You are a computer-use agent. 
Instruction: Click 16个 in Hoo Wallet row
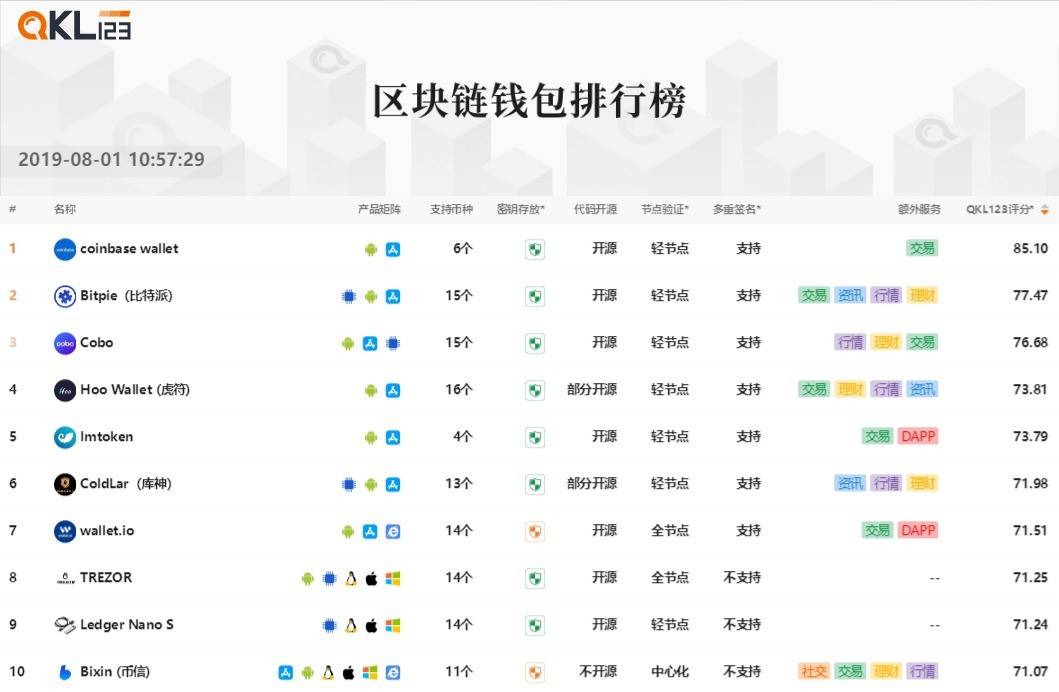459,390
